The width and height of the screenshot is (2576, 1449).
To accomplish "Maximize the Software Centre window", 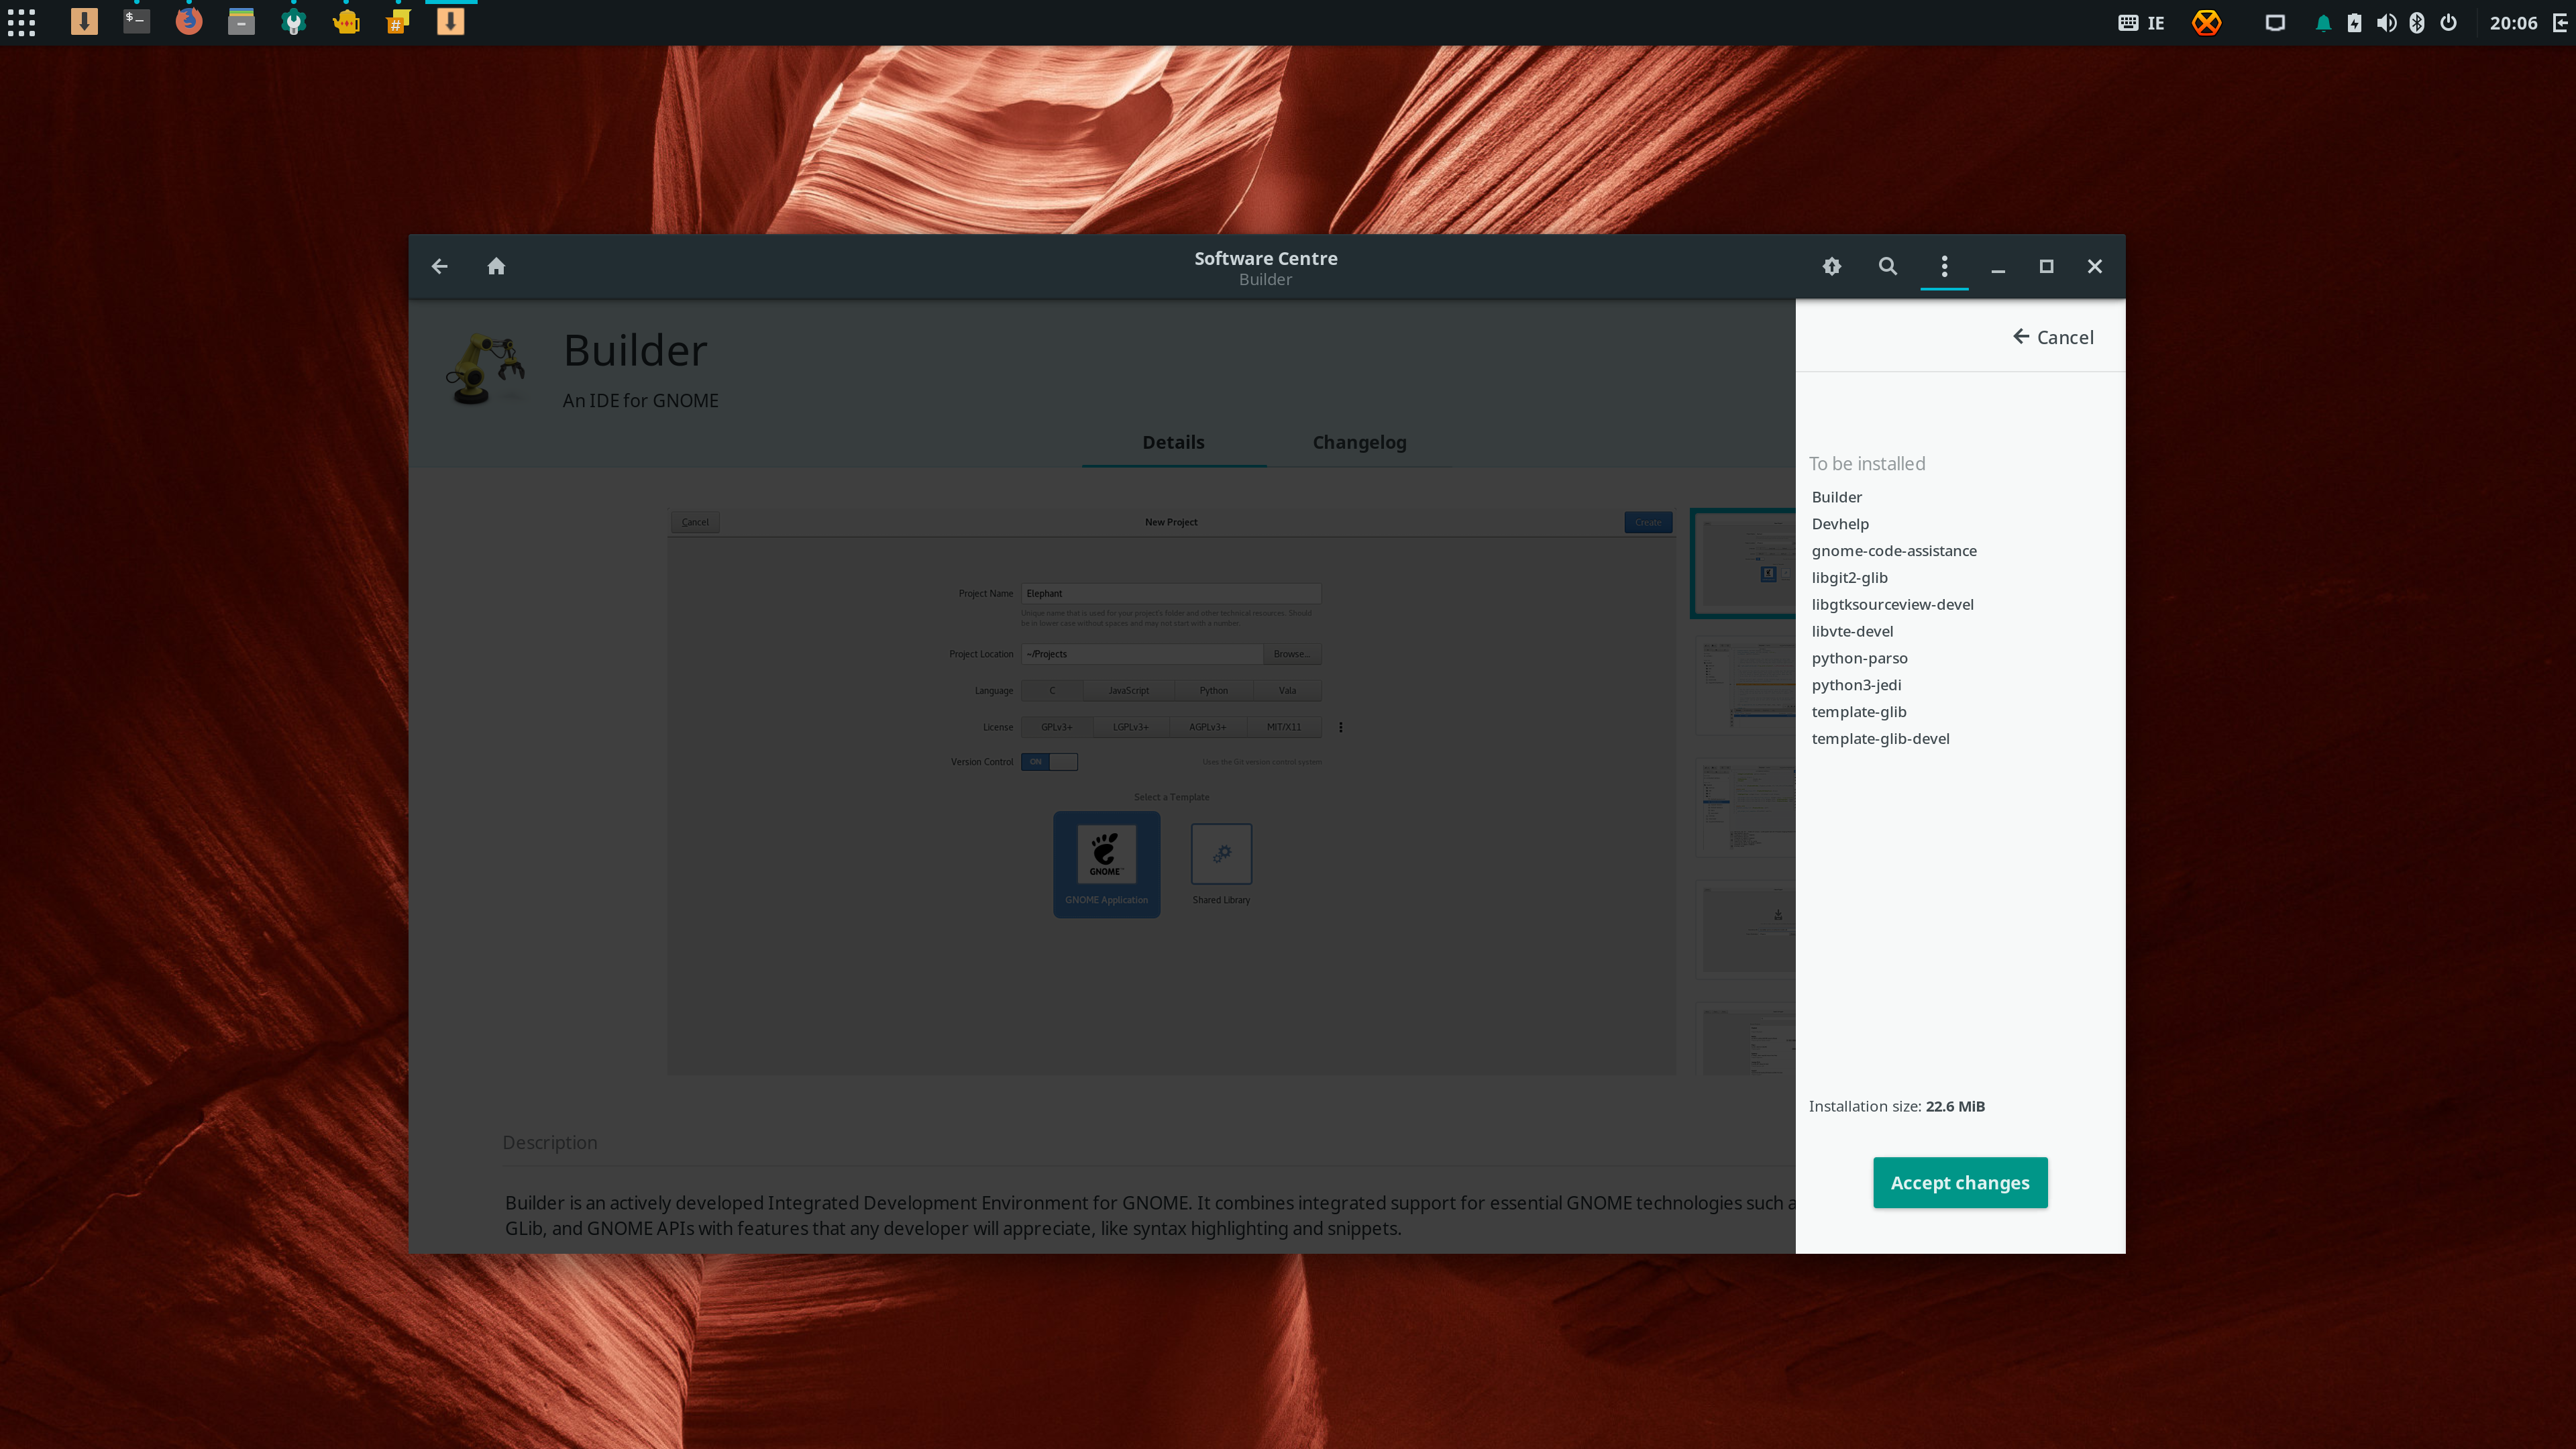I will click(2046, 266).
